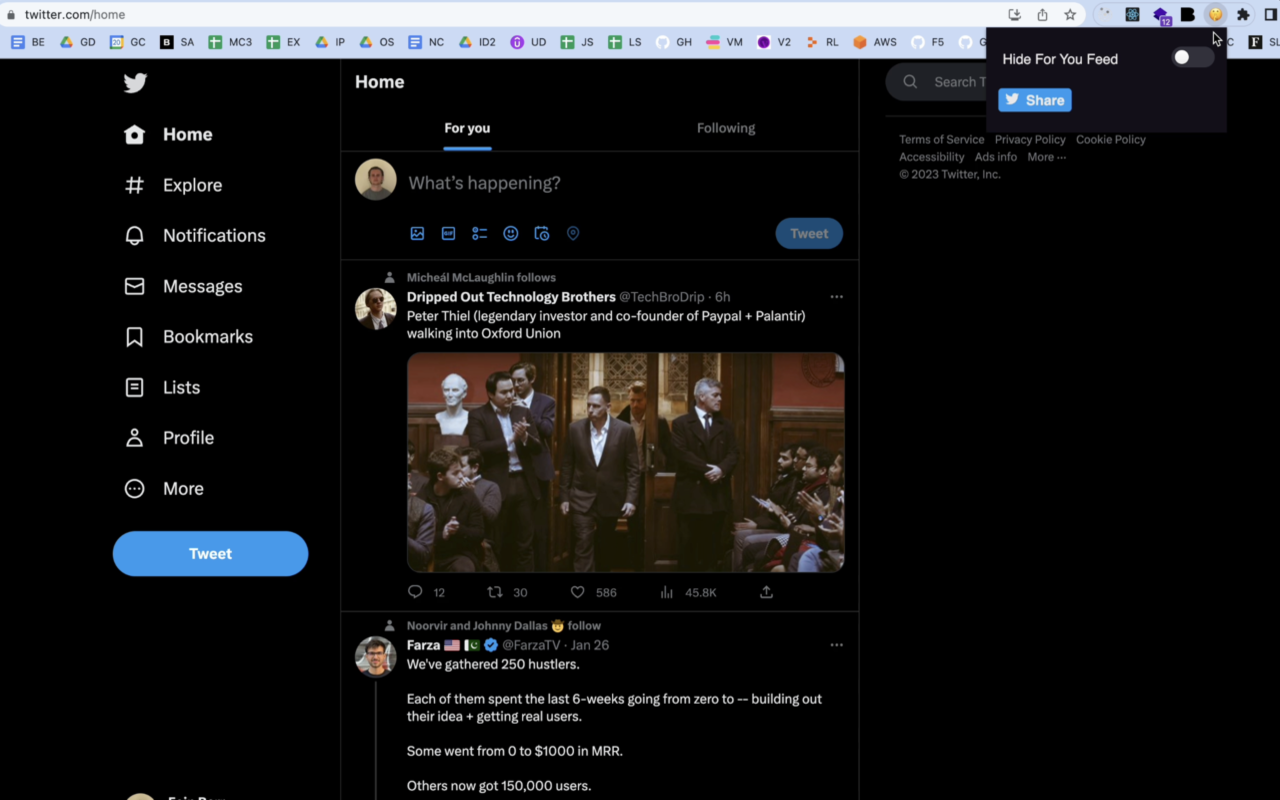Like the Peter Thiel tweet
Screen dimensions: 1280x800
(577, 592)
